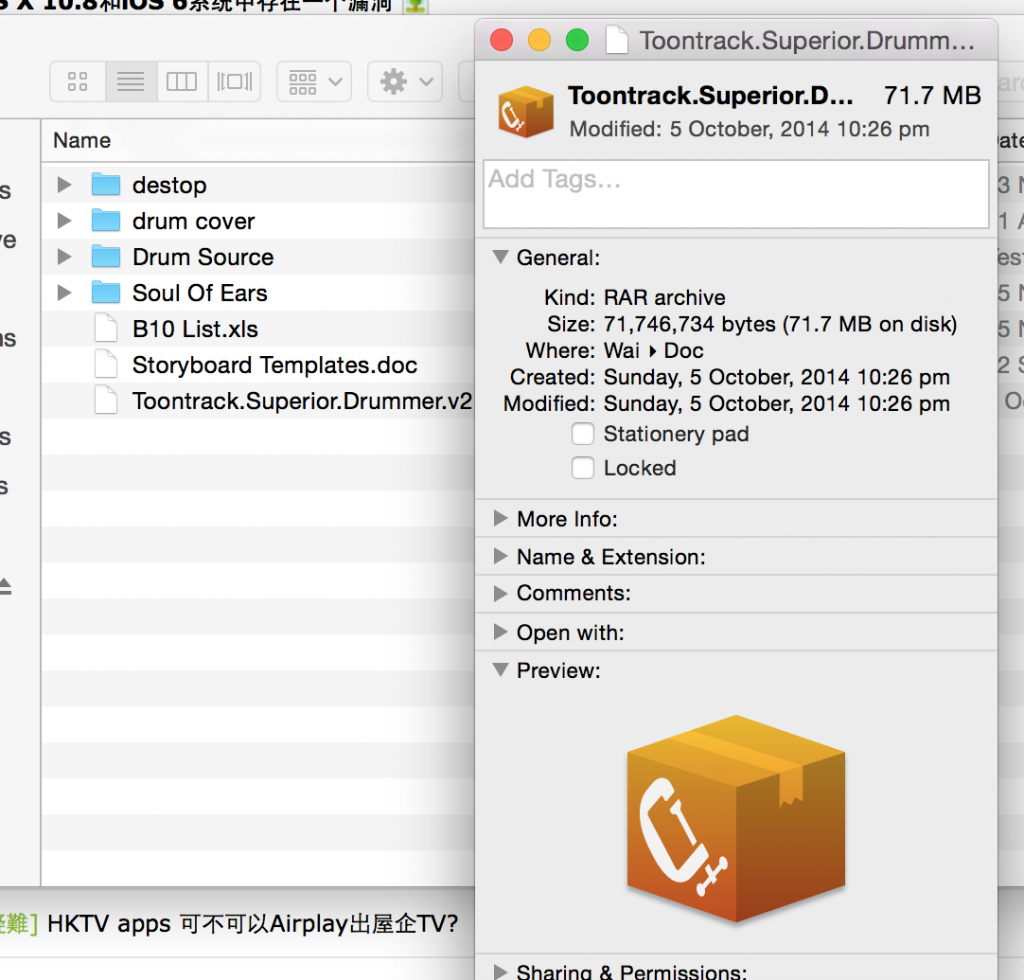Minimize the Info window
Image resolution: width=1024 pixels, height=980 pixels.
point(539,40)
